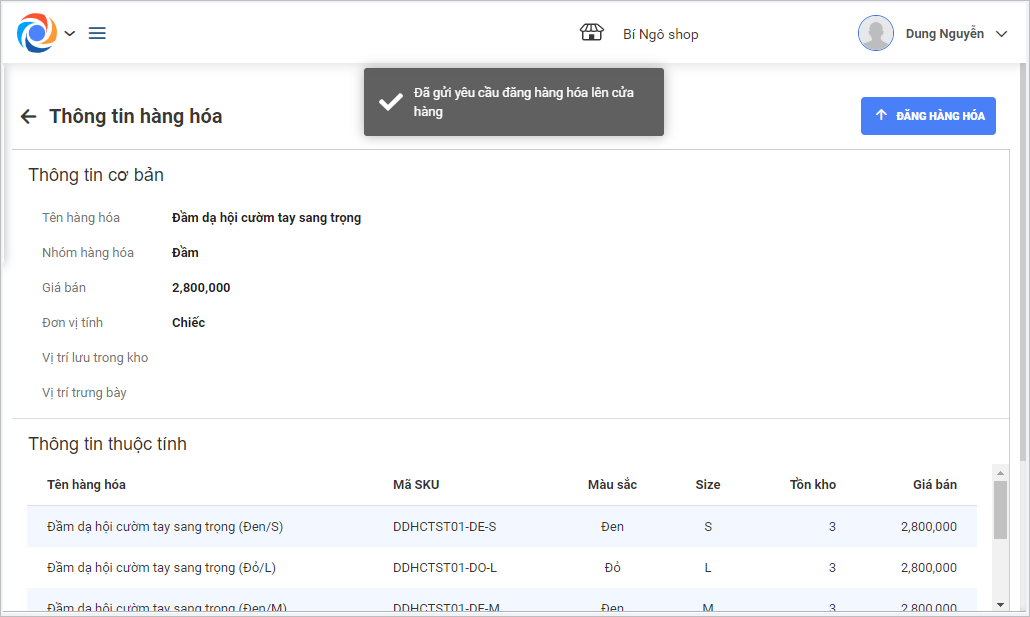Click the toast message about gửi yêu cầu
The height and width of the screenshot is (617, 1030).
pos(524,102)
